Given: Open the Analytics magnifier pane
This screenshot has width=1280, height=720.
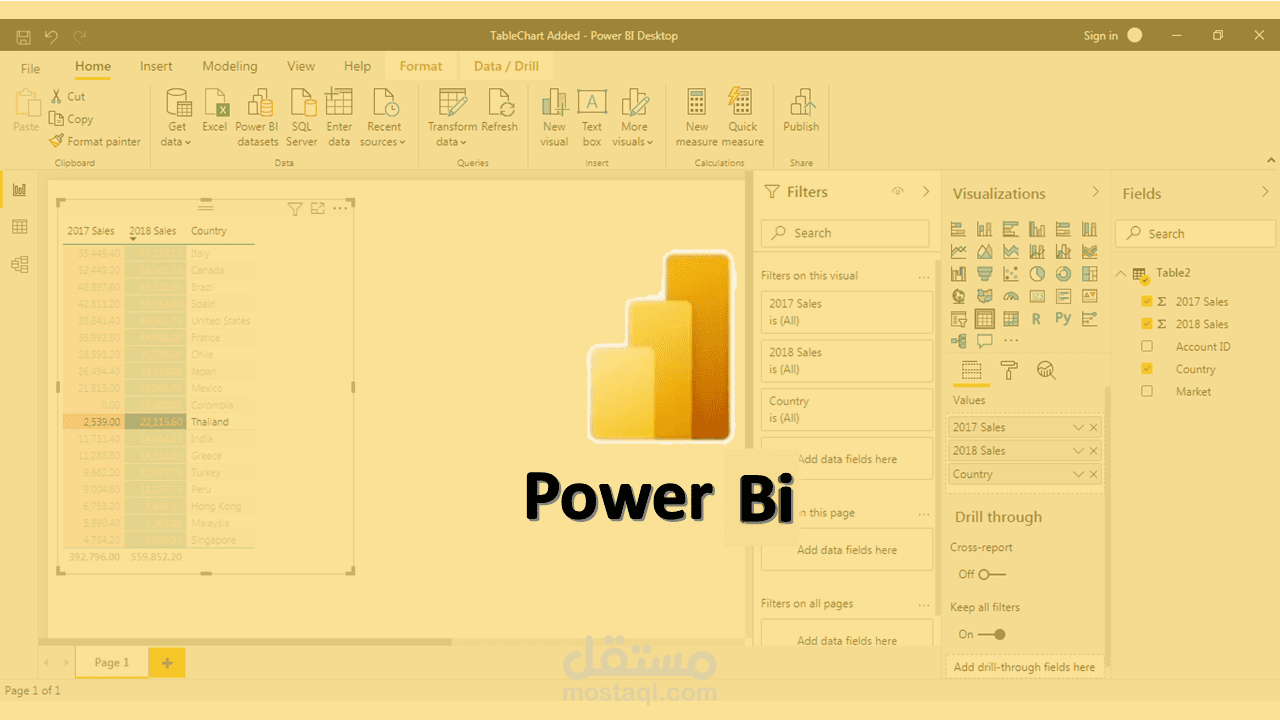Looking at the screenshot, I should pos(1046,369).
